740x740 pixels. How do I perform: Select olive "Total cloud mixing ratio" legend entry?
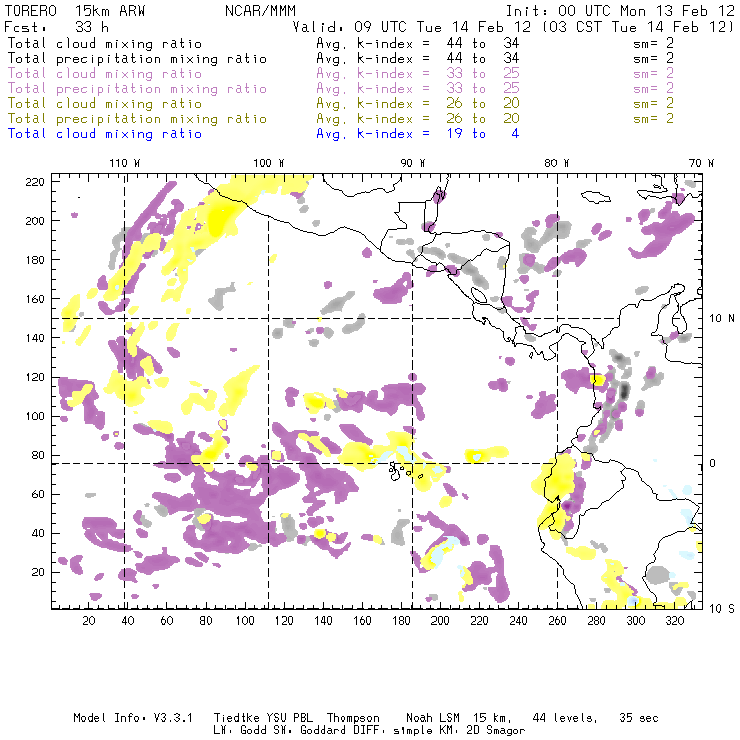point(105,103)
